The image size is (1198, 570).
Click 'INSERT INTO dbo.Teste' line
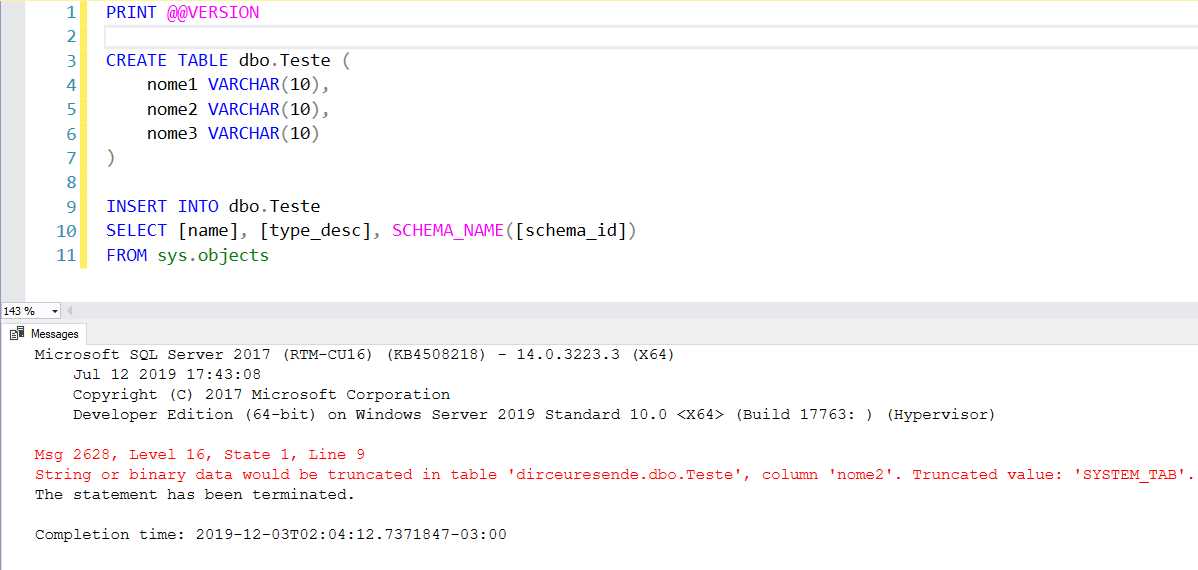[212, 206]
